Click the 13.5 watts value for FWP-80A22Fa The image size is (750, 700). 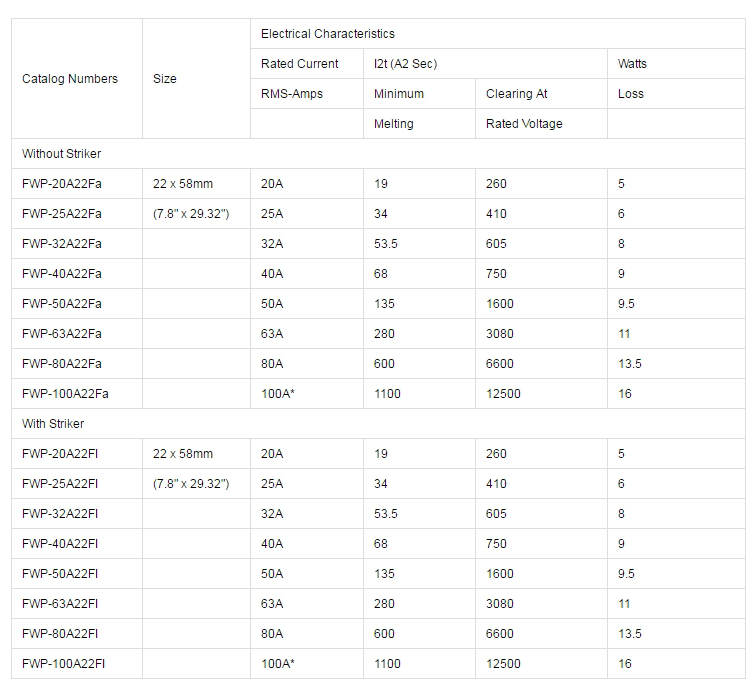(x=630, y=364)
